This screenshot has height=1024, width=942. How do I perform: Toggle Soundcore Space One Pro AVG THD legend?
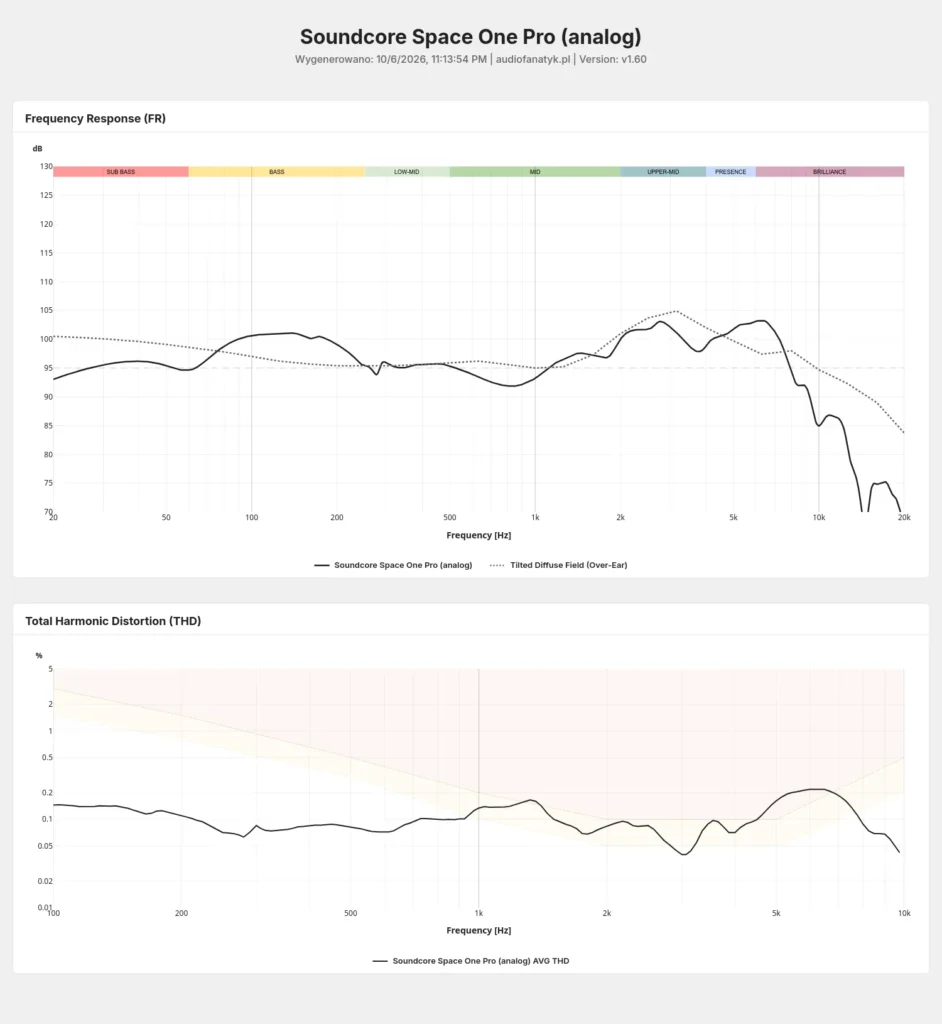471,961
